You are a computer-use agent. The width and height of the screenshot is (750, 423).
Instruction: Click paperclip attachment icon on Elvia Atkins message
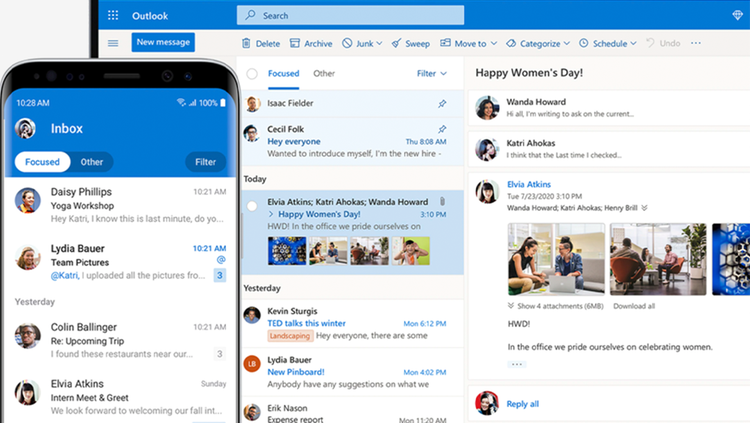[442, 201]
